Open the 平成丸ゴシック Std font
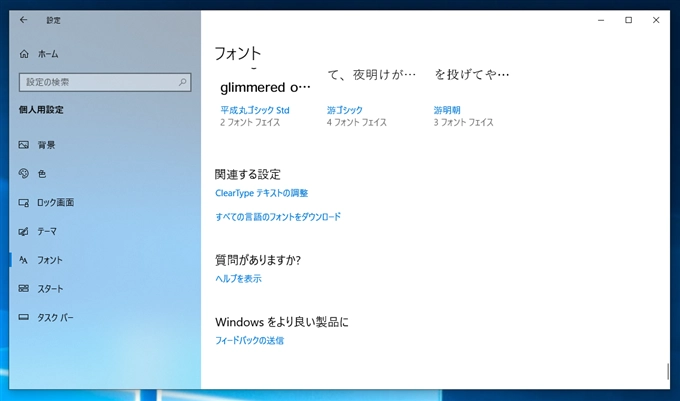Screen dimensions: 680x401 (x=255, y=110)
